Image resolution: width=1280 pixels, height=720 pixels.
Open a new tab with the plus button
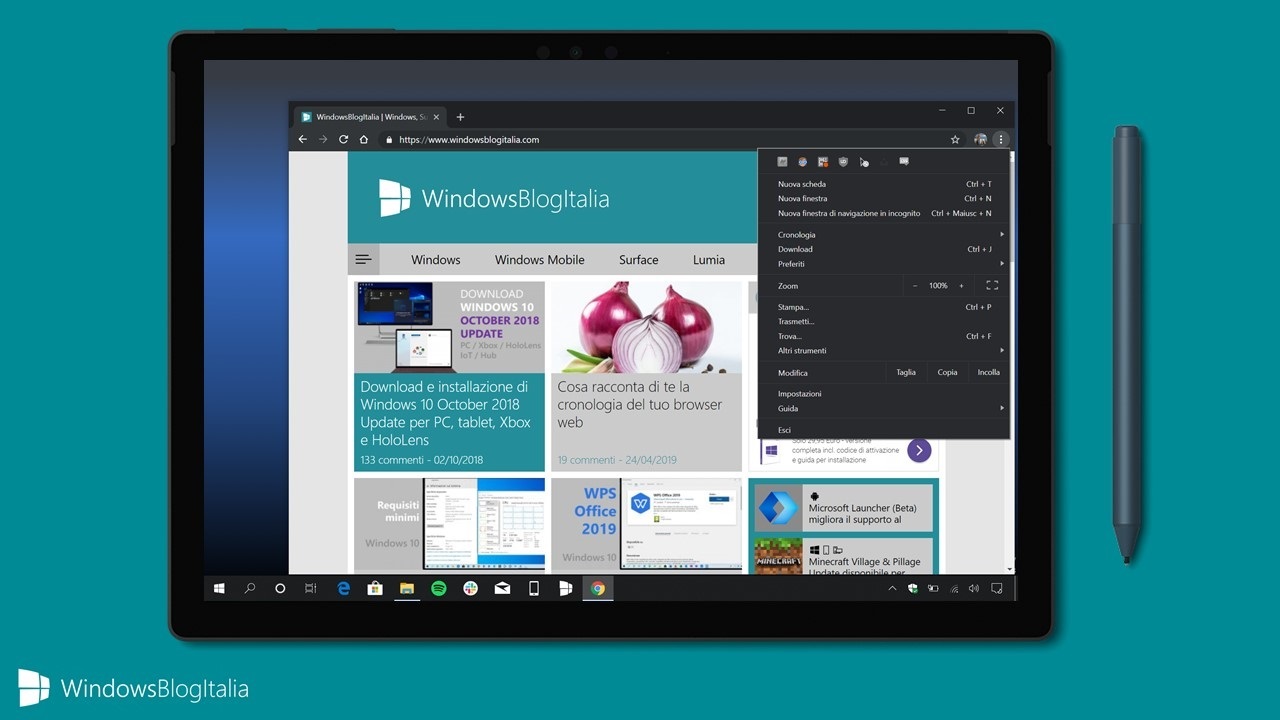pos(460,117)
